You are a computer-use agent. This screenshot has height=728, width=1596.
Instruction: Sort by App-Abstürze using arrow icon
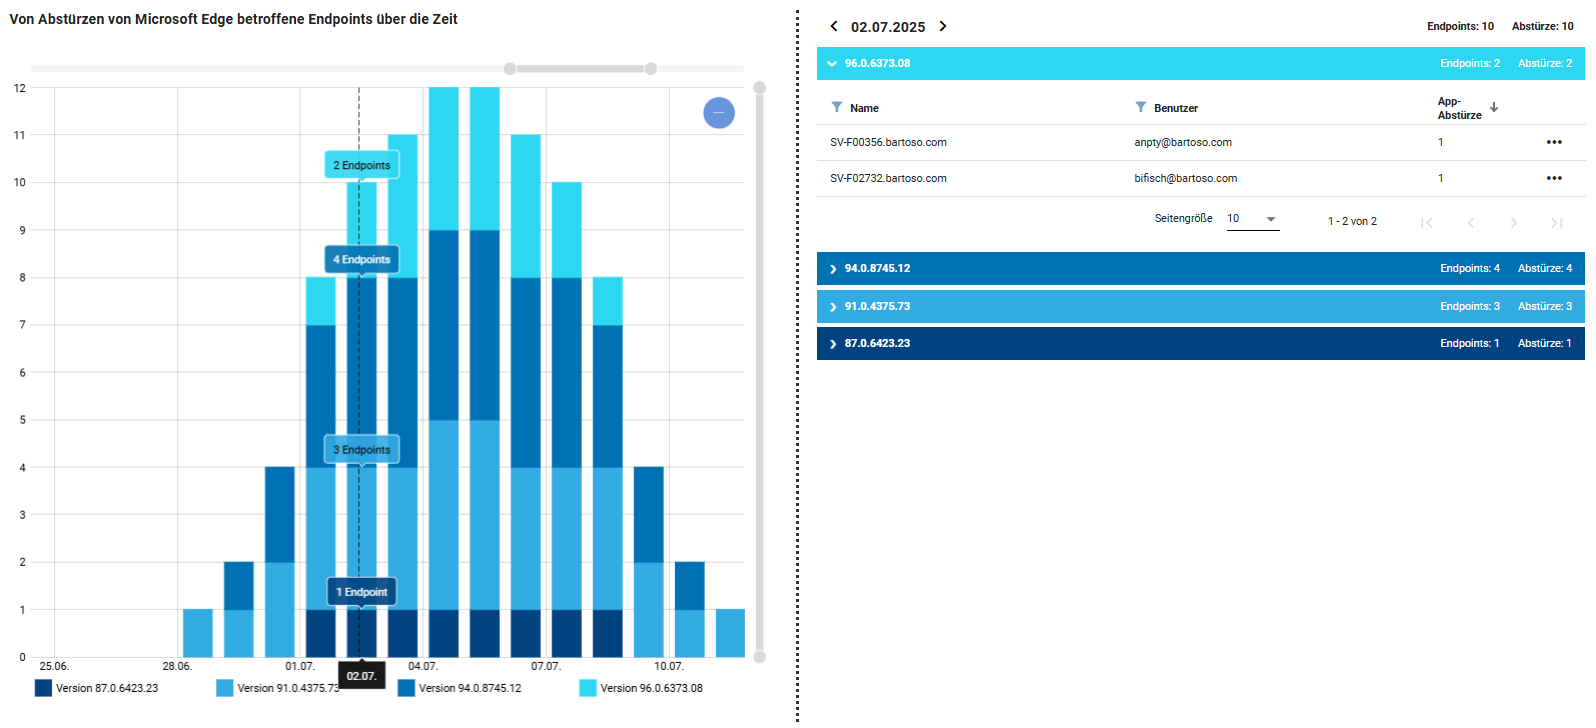1494,108
